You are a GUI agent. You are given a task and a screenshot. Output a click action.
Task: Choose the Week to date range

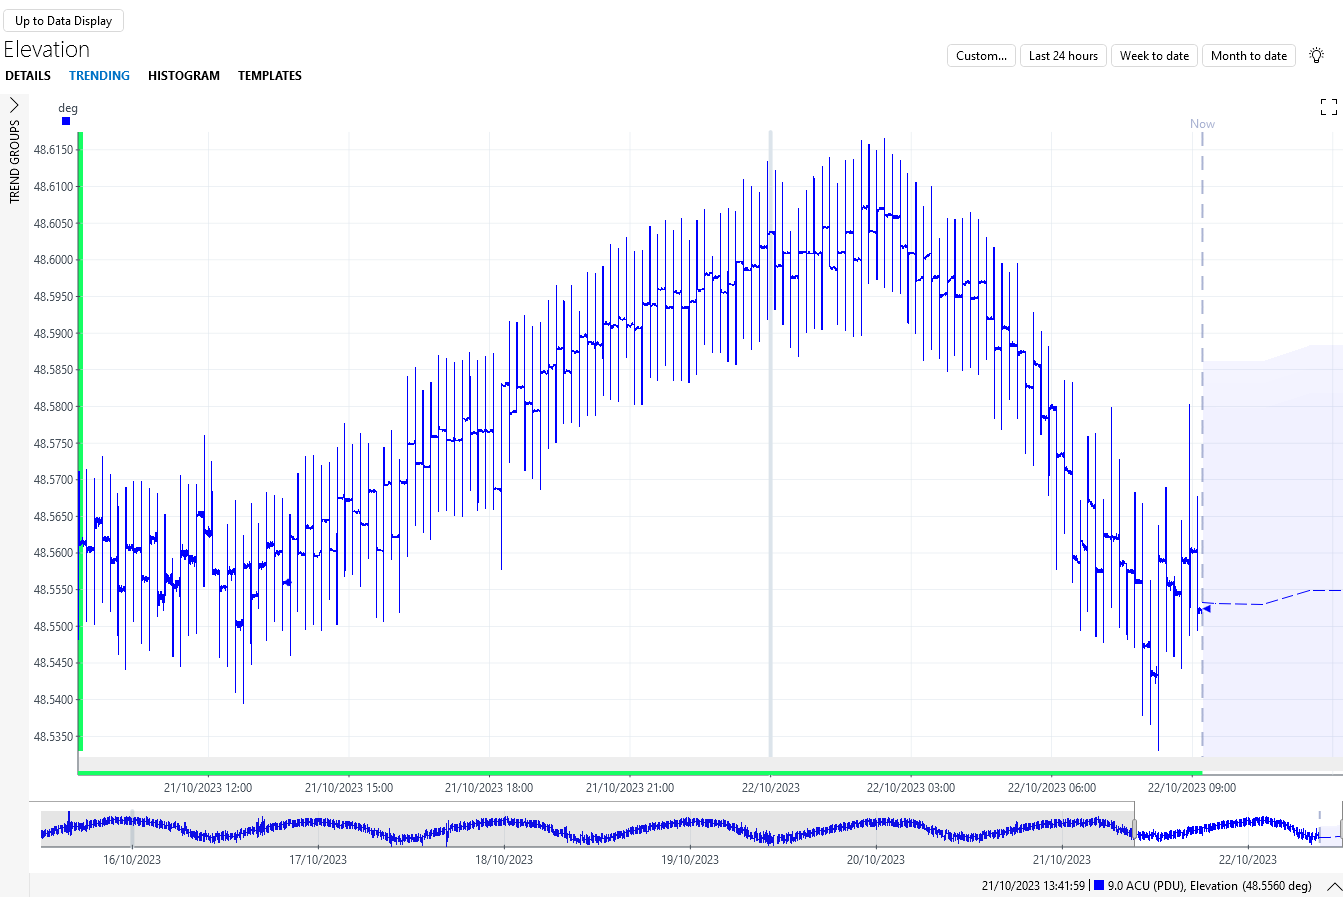point(1154,56)
